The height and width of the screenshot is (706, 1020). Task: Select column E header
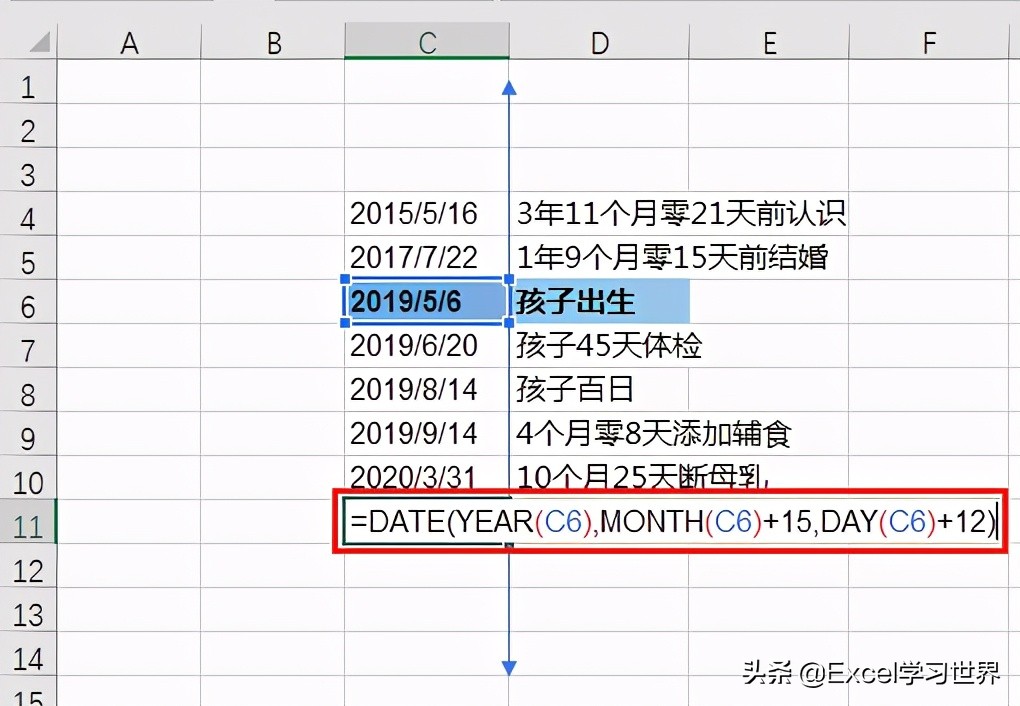[x=769, y=42]
